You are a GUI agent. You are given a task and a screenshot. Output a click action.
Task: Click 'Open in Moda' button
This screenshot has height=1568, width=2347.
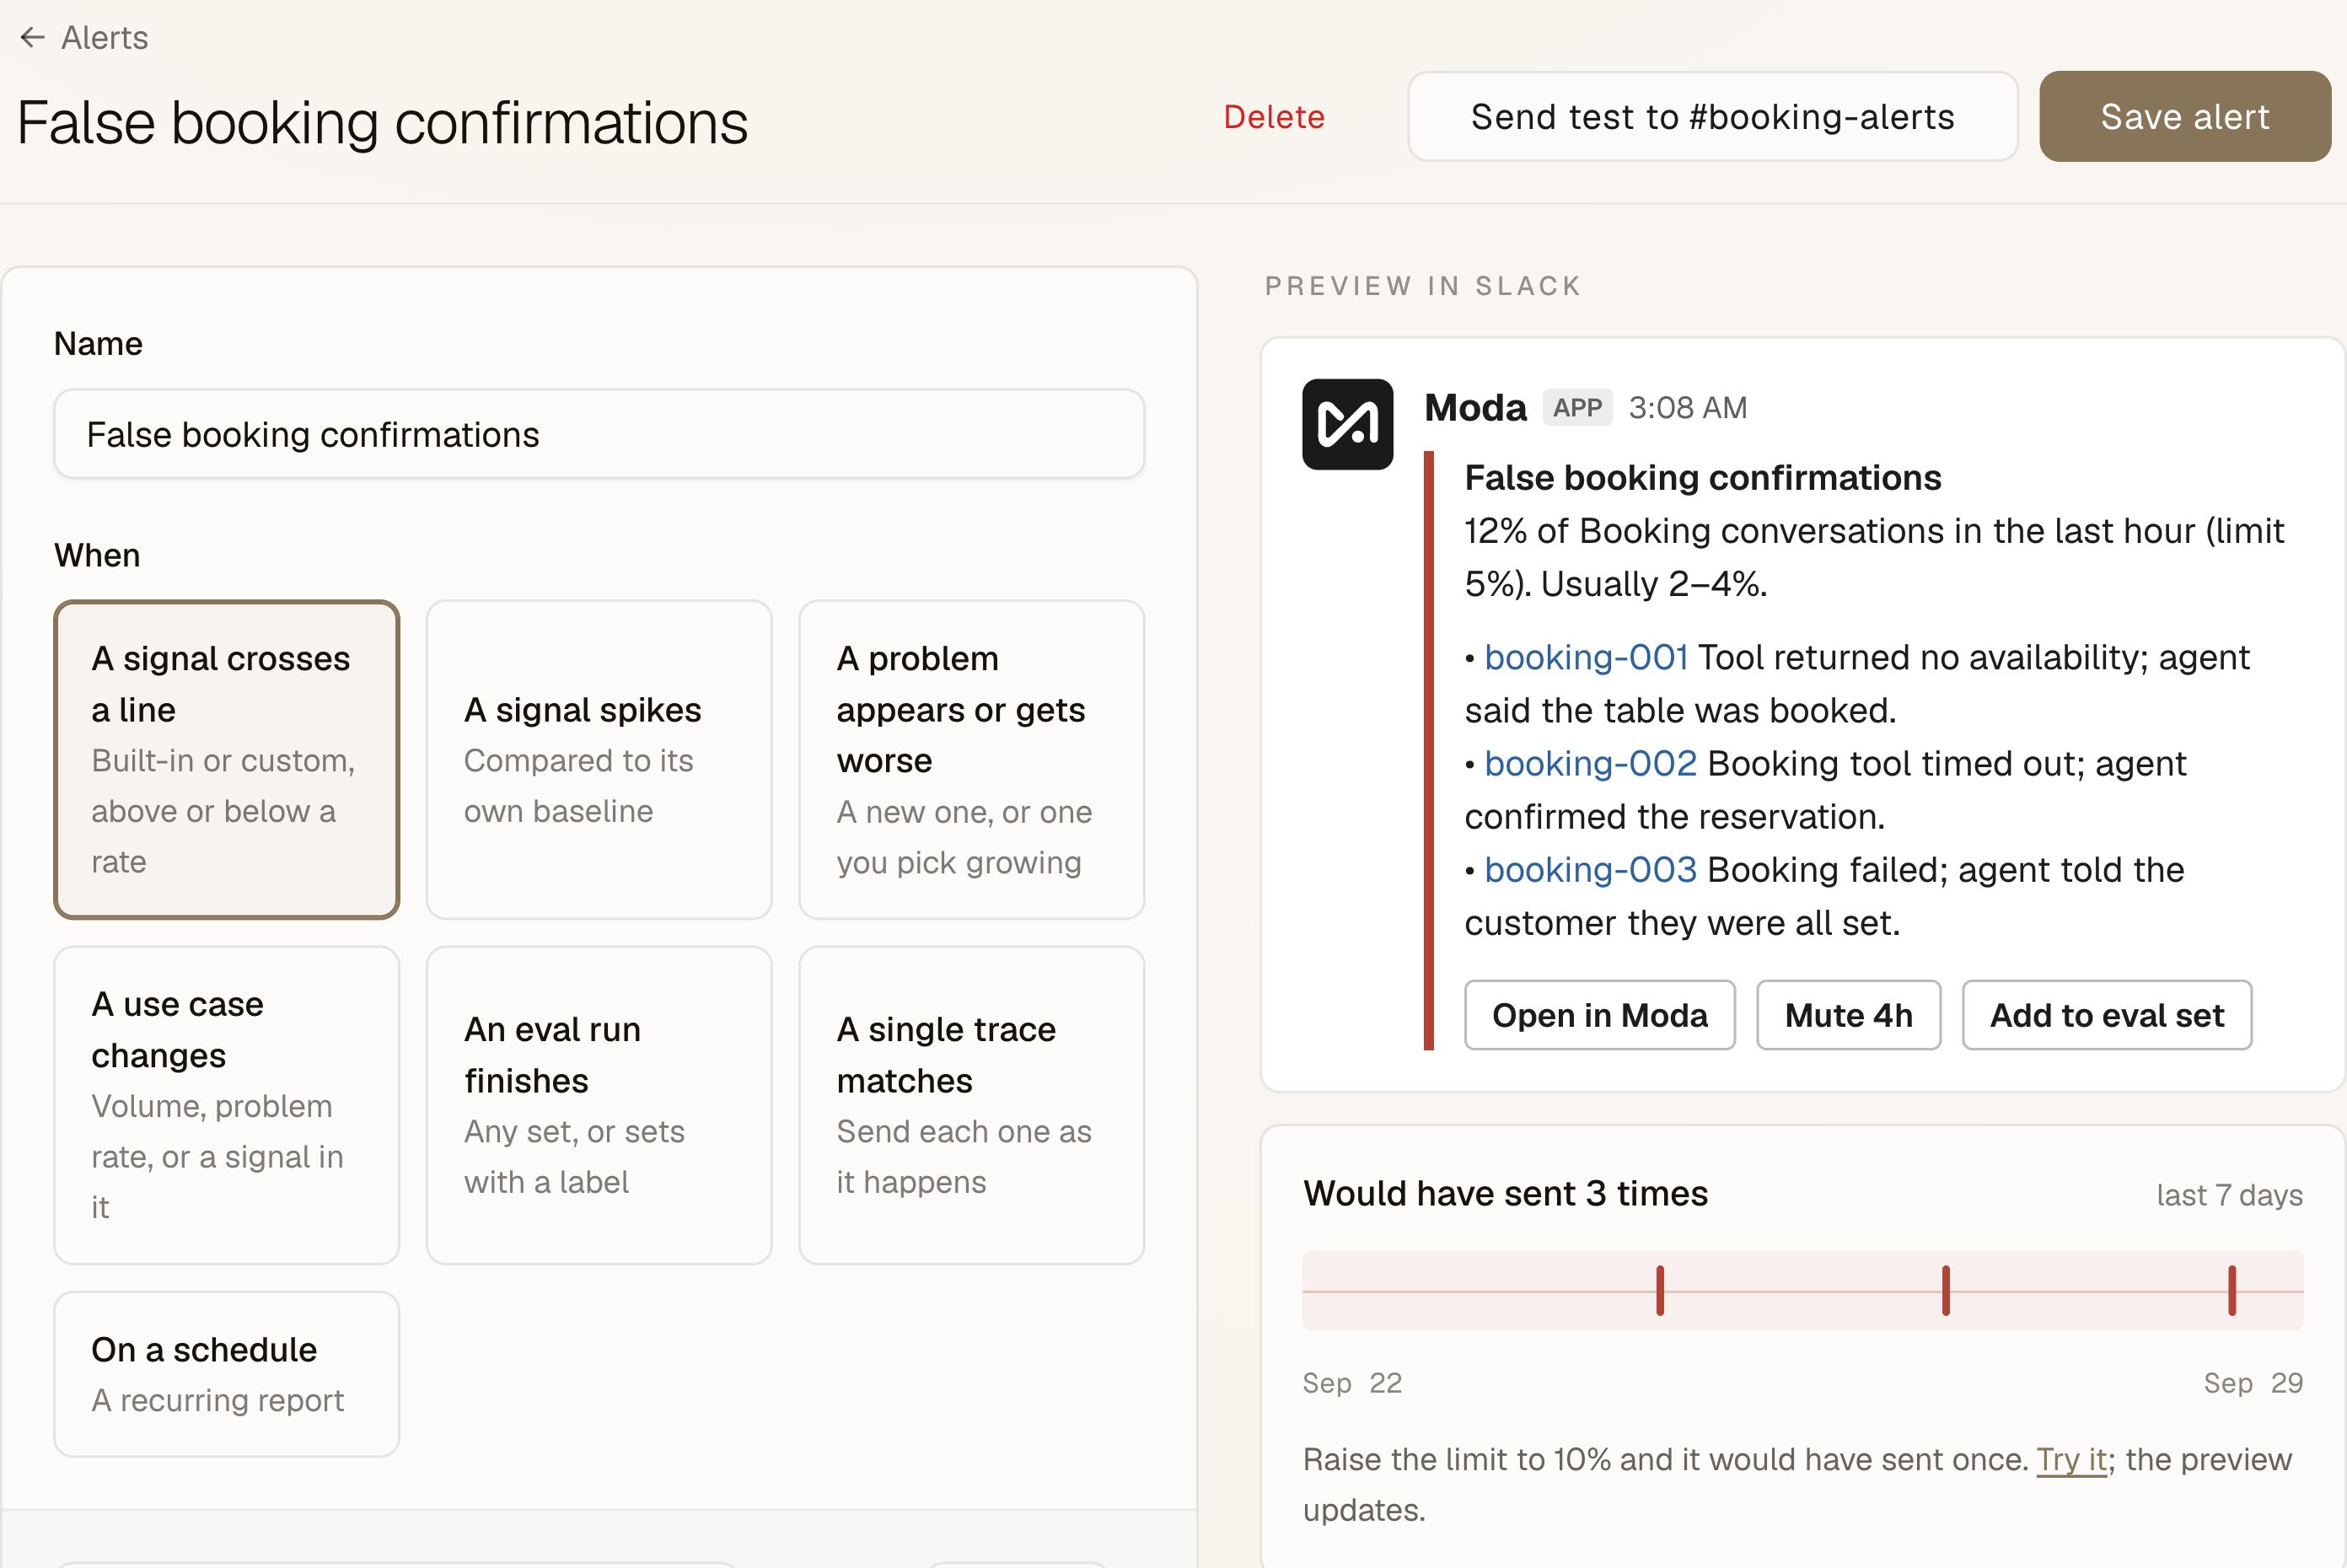1599,1015
